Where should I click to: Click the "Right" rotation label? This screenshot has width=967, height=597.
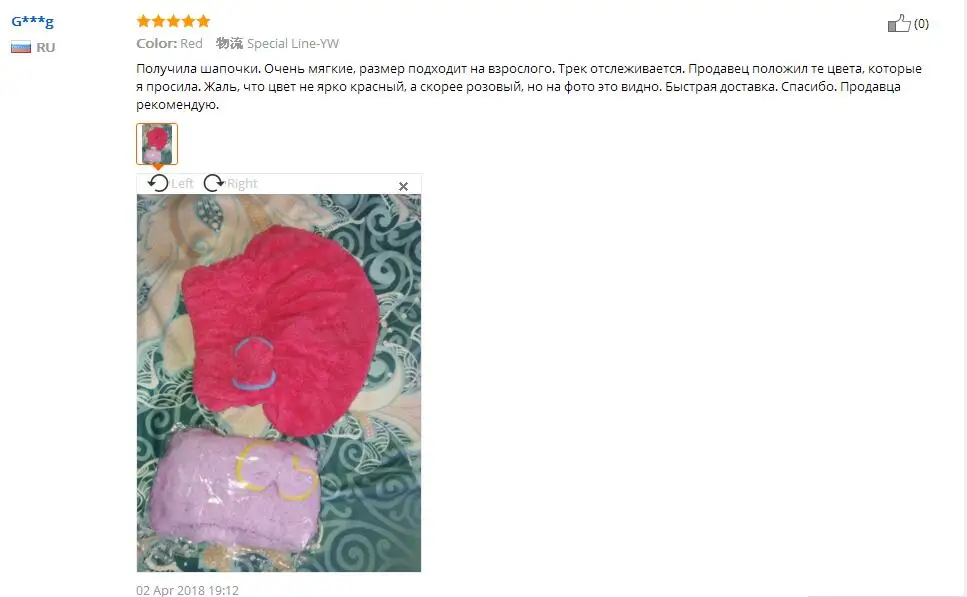[x=242, y=183]
